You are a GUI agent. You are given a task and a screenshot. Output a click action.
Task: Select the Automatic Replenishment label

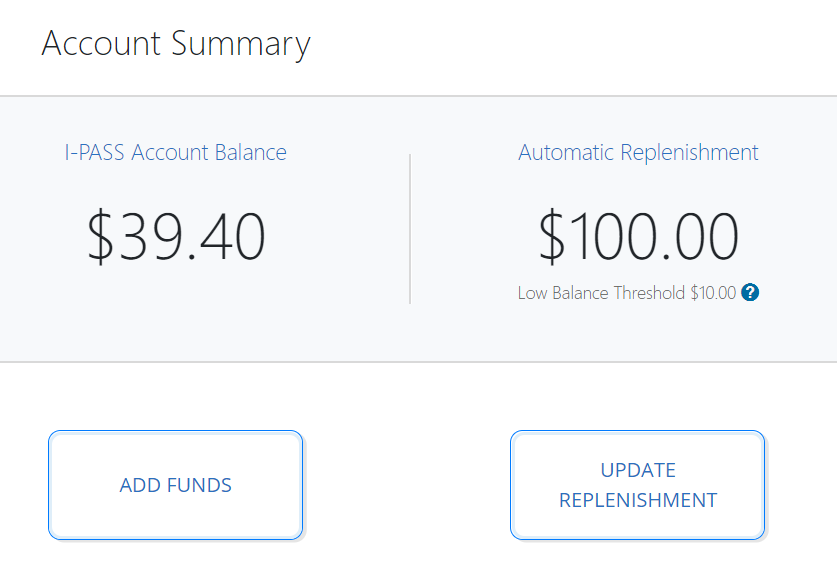[x=638, y=153]
